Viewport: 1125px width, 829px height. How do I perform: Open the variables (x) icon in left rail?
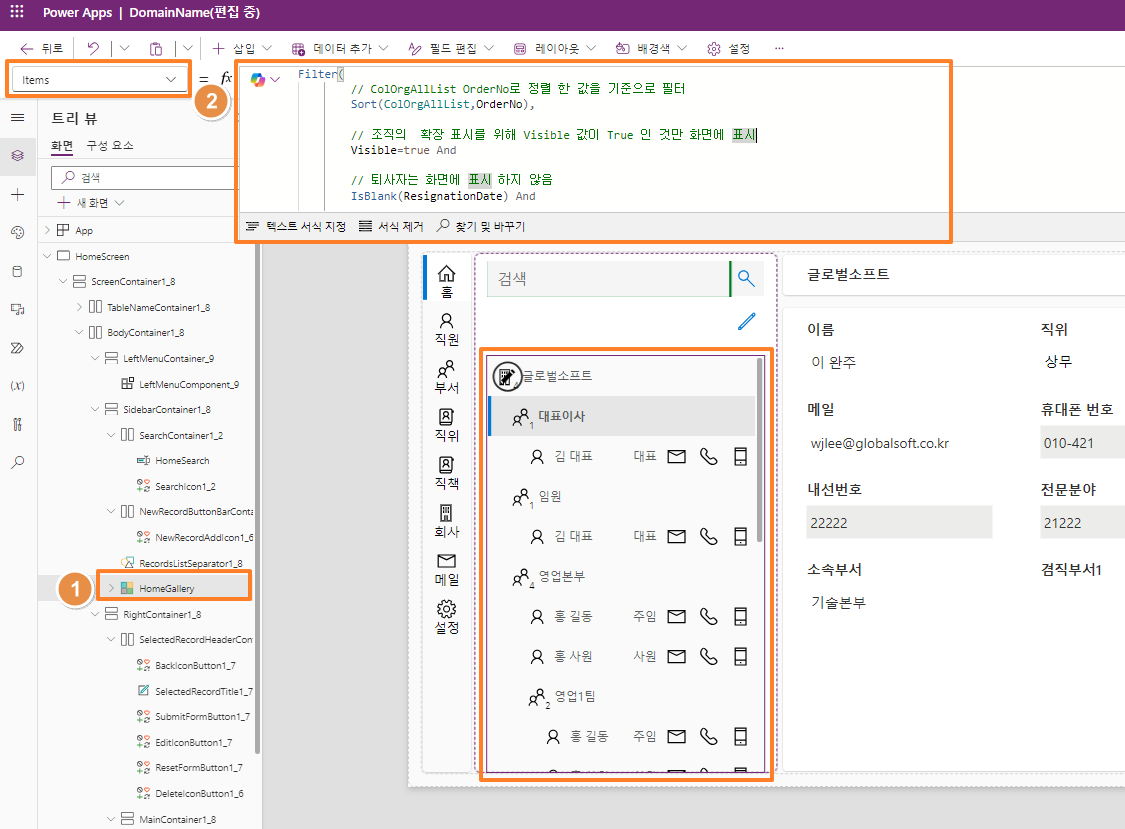pyautogui.click(x=18, y=385)
